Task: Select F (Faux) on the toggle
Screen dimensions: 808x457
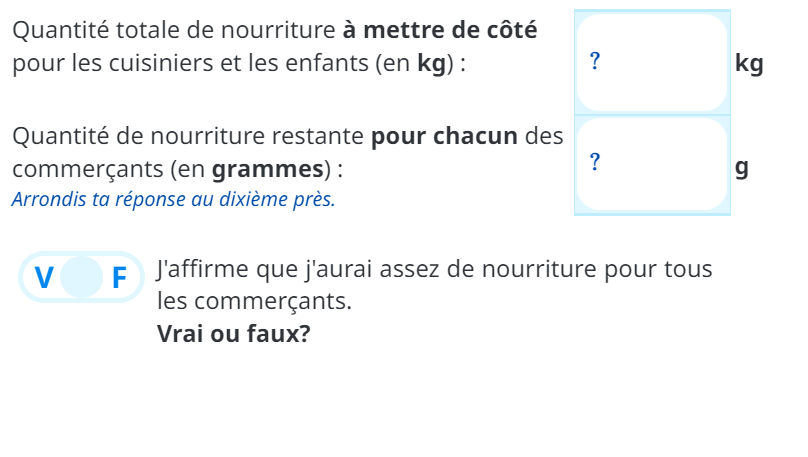Action: tap(119, 277)
